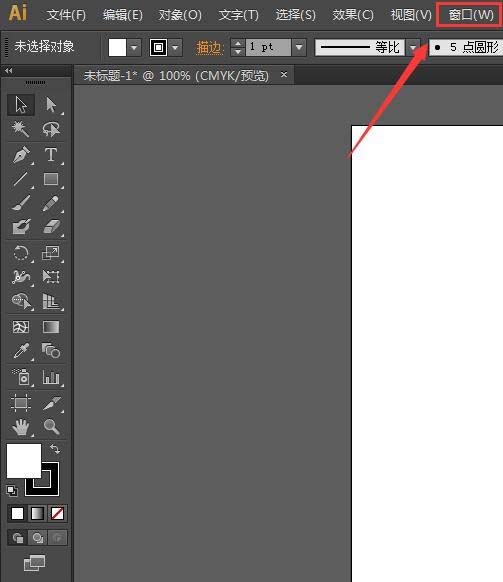Click the fill swatch in control bar
The image size is (503, 582).
(x=117, y=48)
